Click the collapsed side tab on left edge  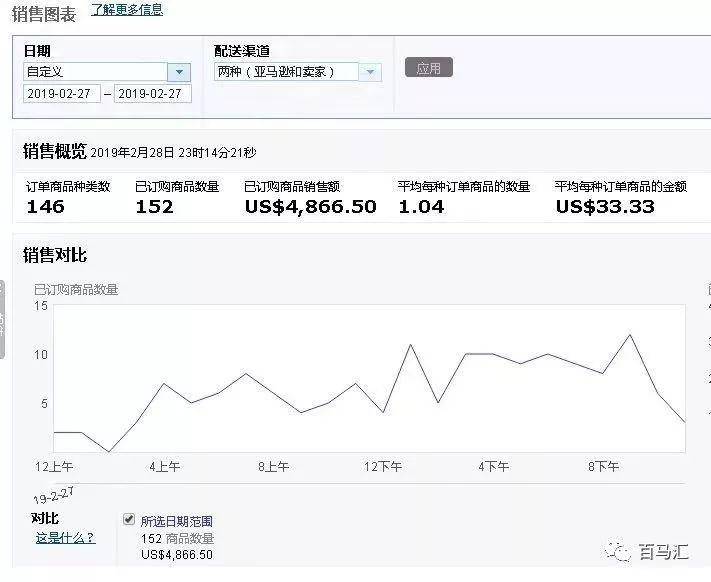(x=3, y=320)
